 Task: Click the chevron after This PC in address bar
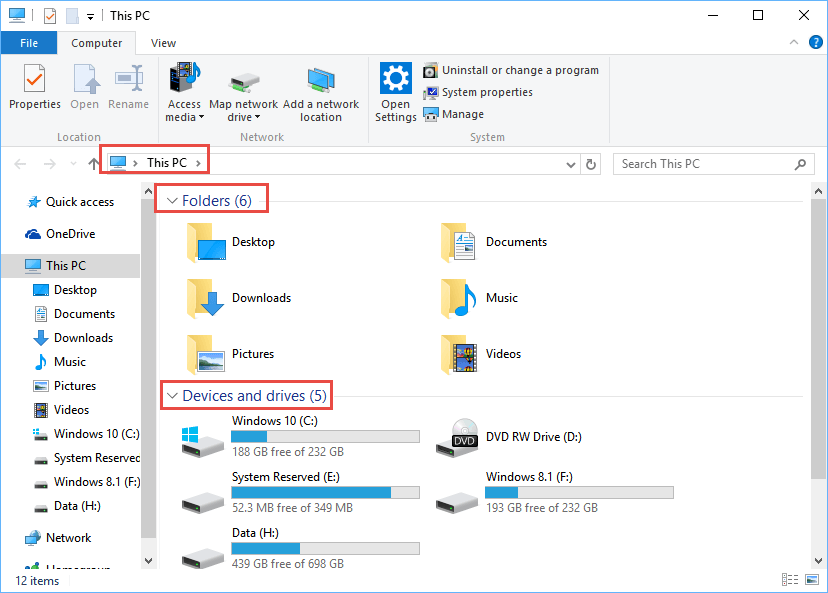[x=198, y=163]
